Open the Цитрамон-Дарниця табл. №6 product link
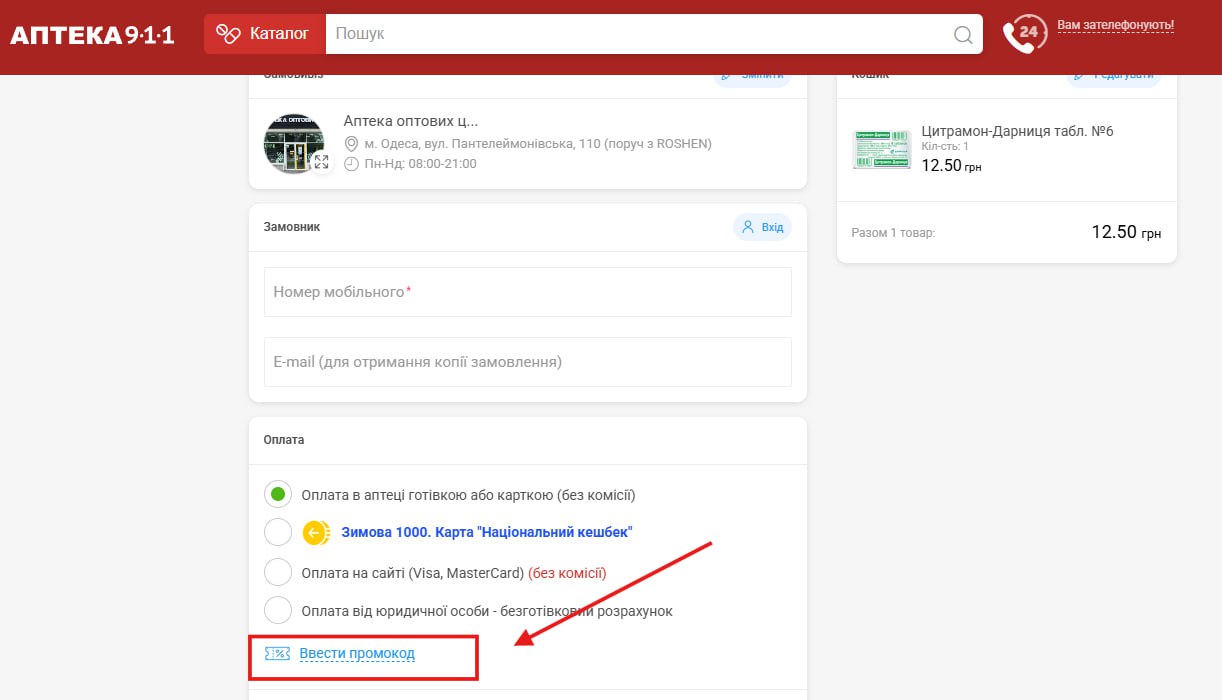Screen dimensions: 1222x700 tap(1017, 131)
